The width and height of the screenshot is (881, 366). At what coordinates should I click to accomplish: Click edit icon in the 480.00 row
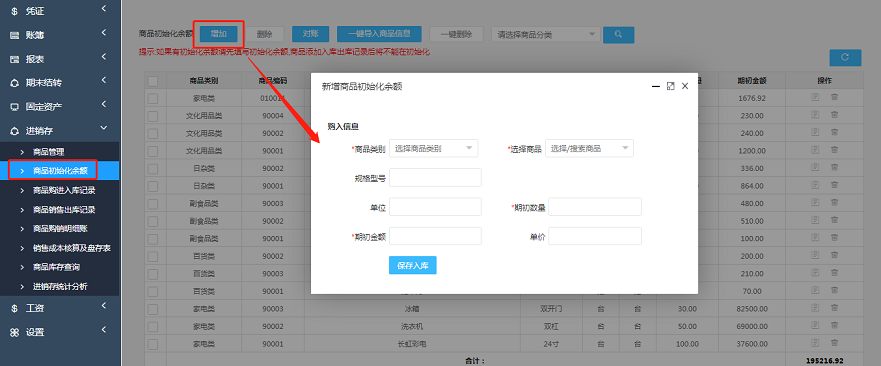coord(815,202)
